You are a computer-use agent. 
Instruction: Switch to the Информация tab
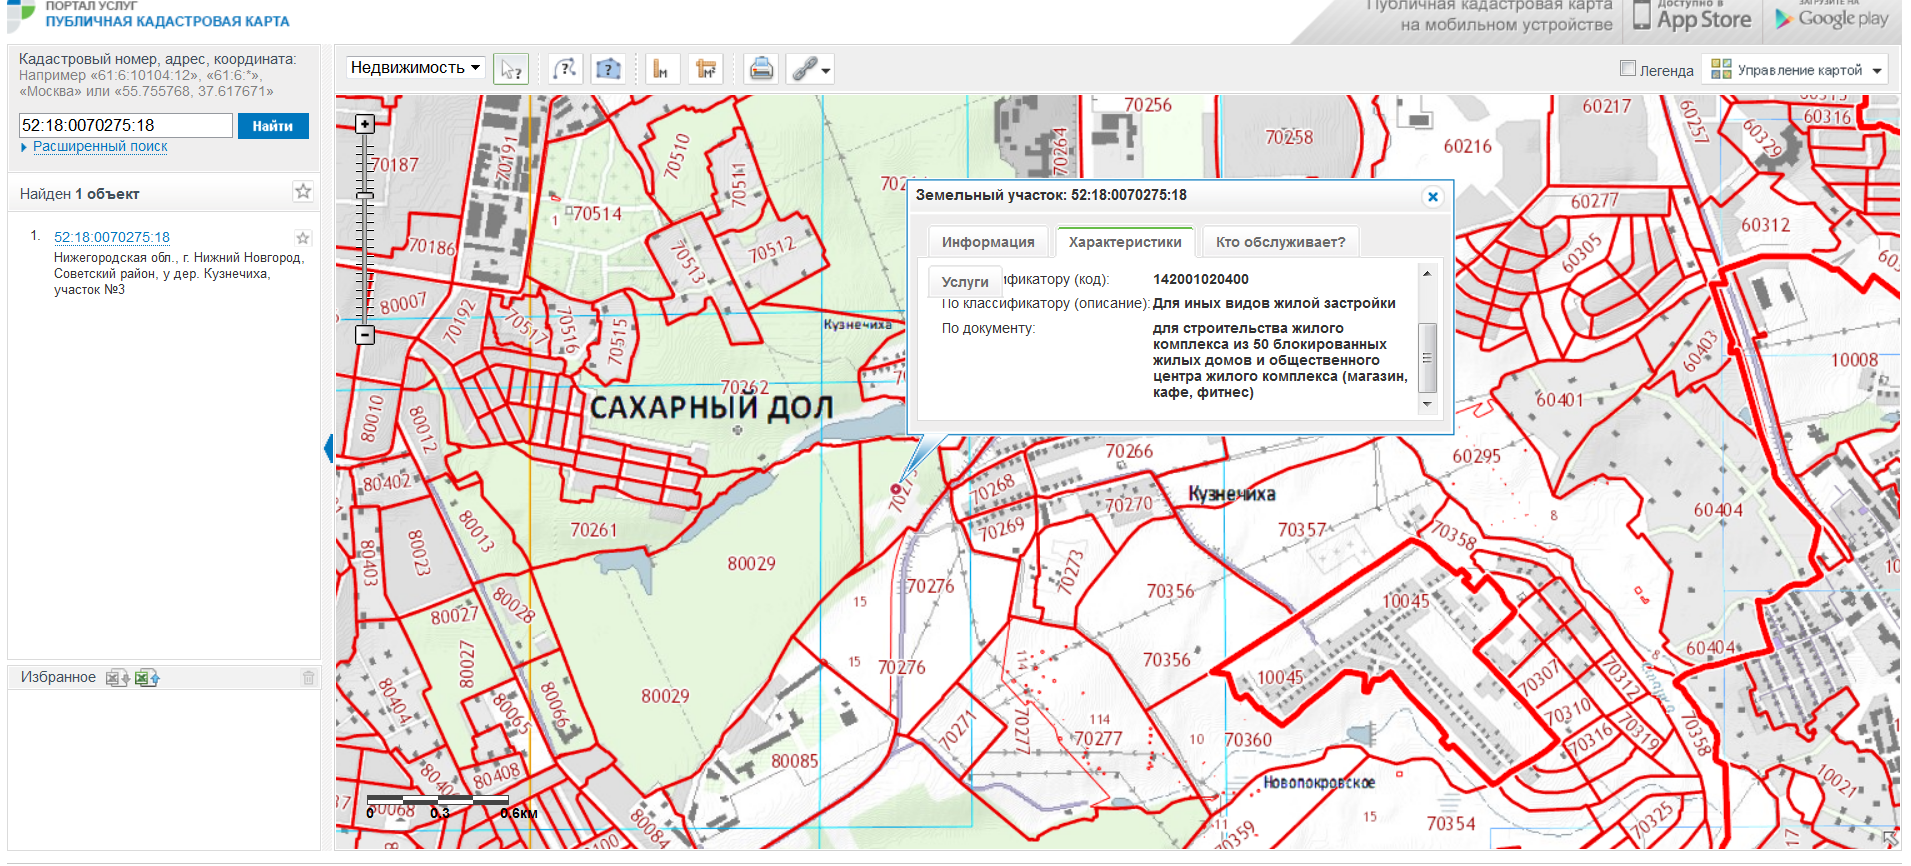[x=988, y=242]
